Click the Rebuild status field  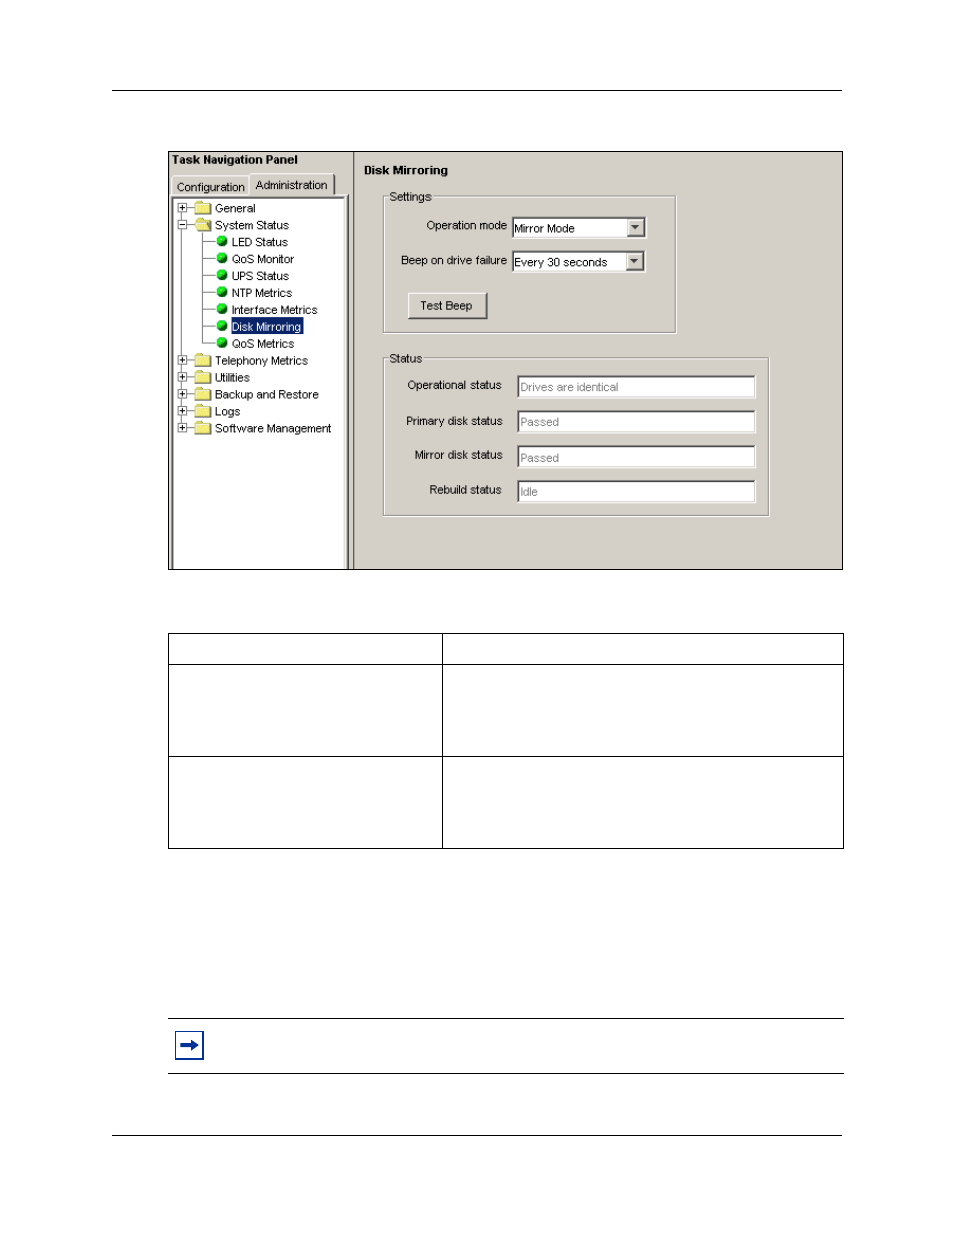click(x=636, y=491)
